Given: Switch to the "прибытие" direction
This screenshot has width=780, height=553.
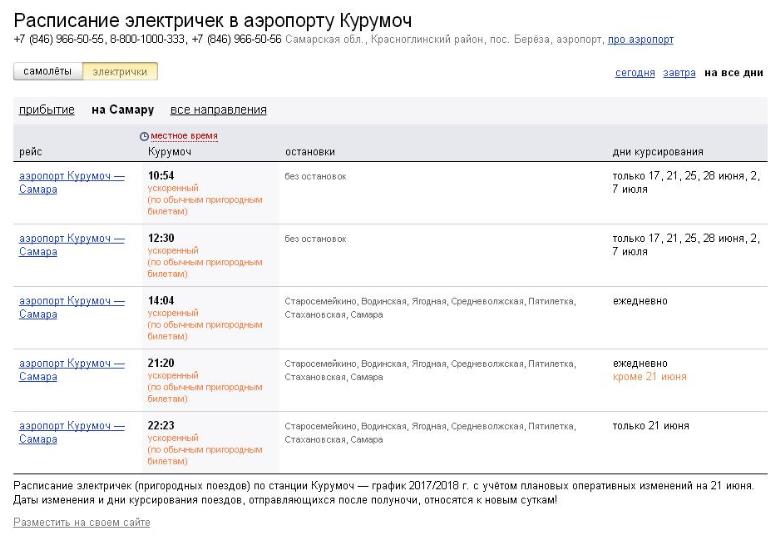Looking at the screenshot, I should [46, 110].
